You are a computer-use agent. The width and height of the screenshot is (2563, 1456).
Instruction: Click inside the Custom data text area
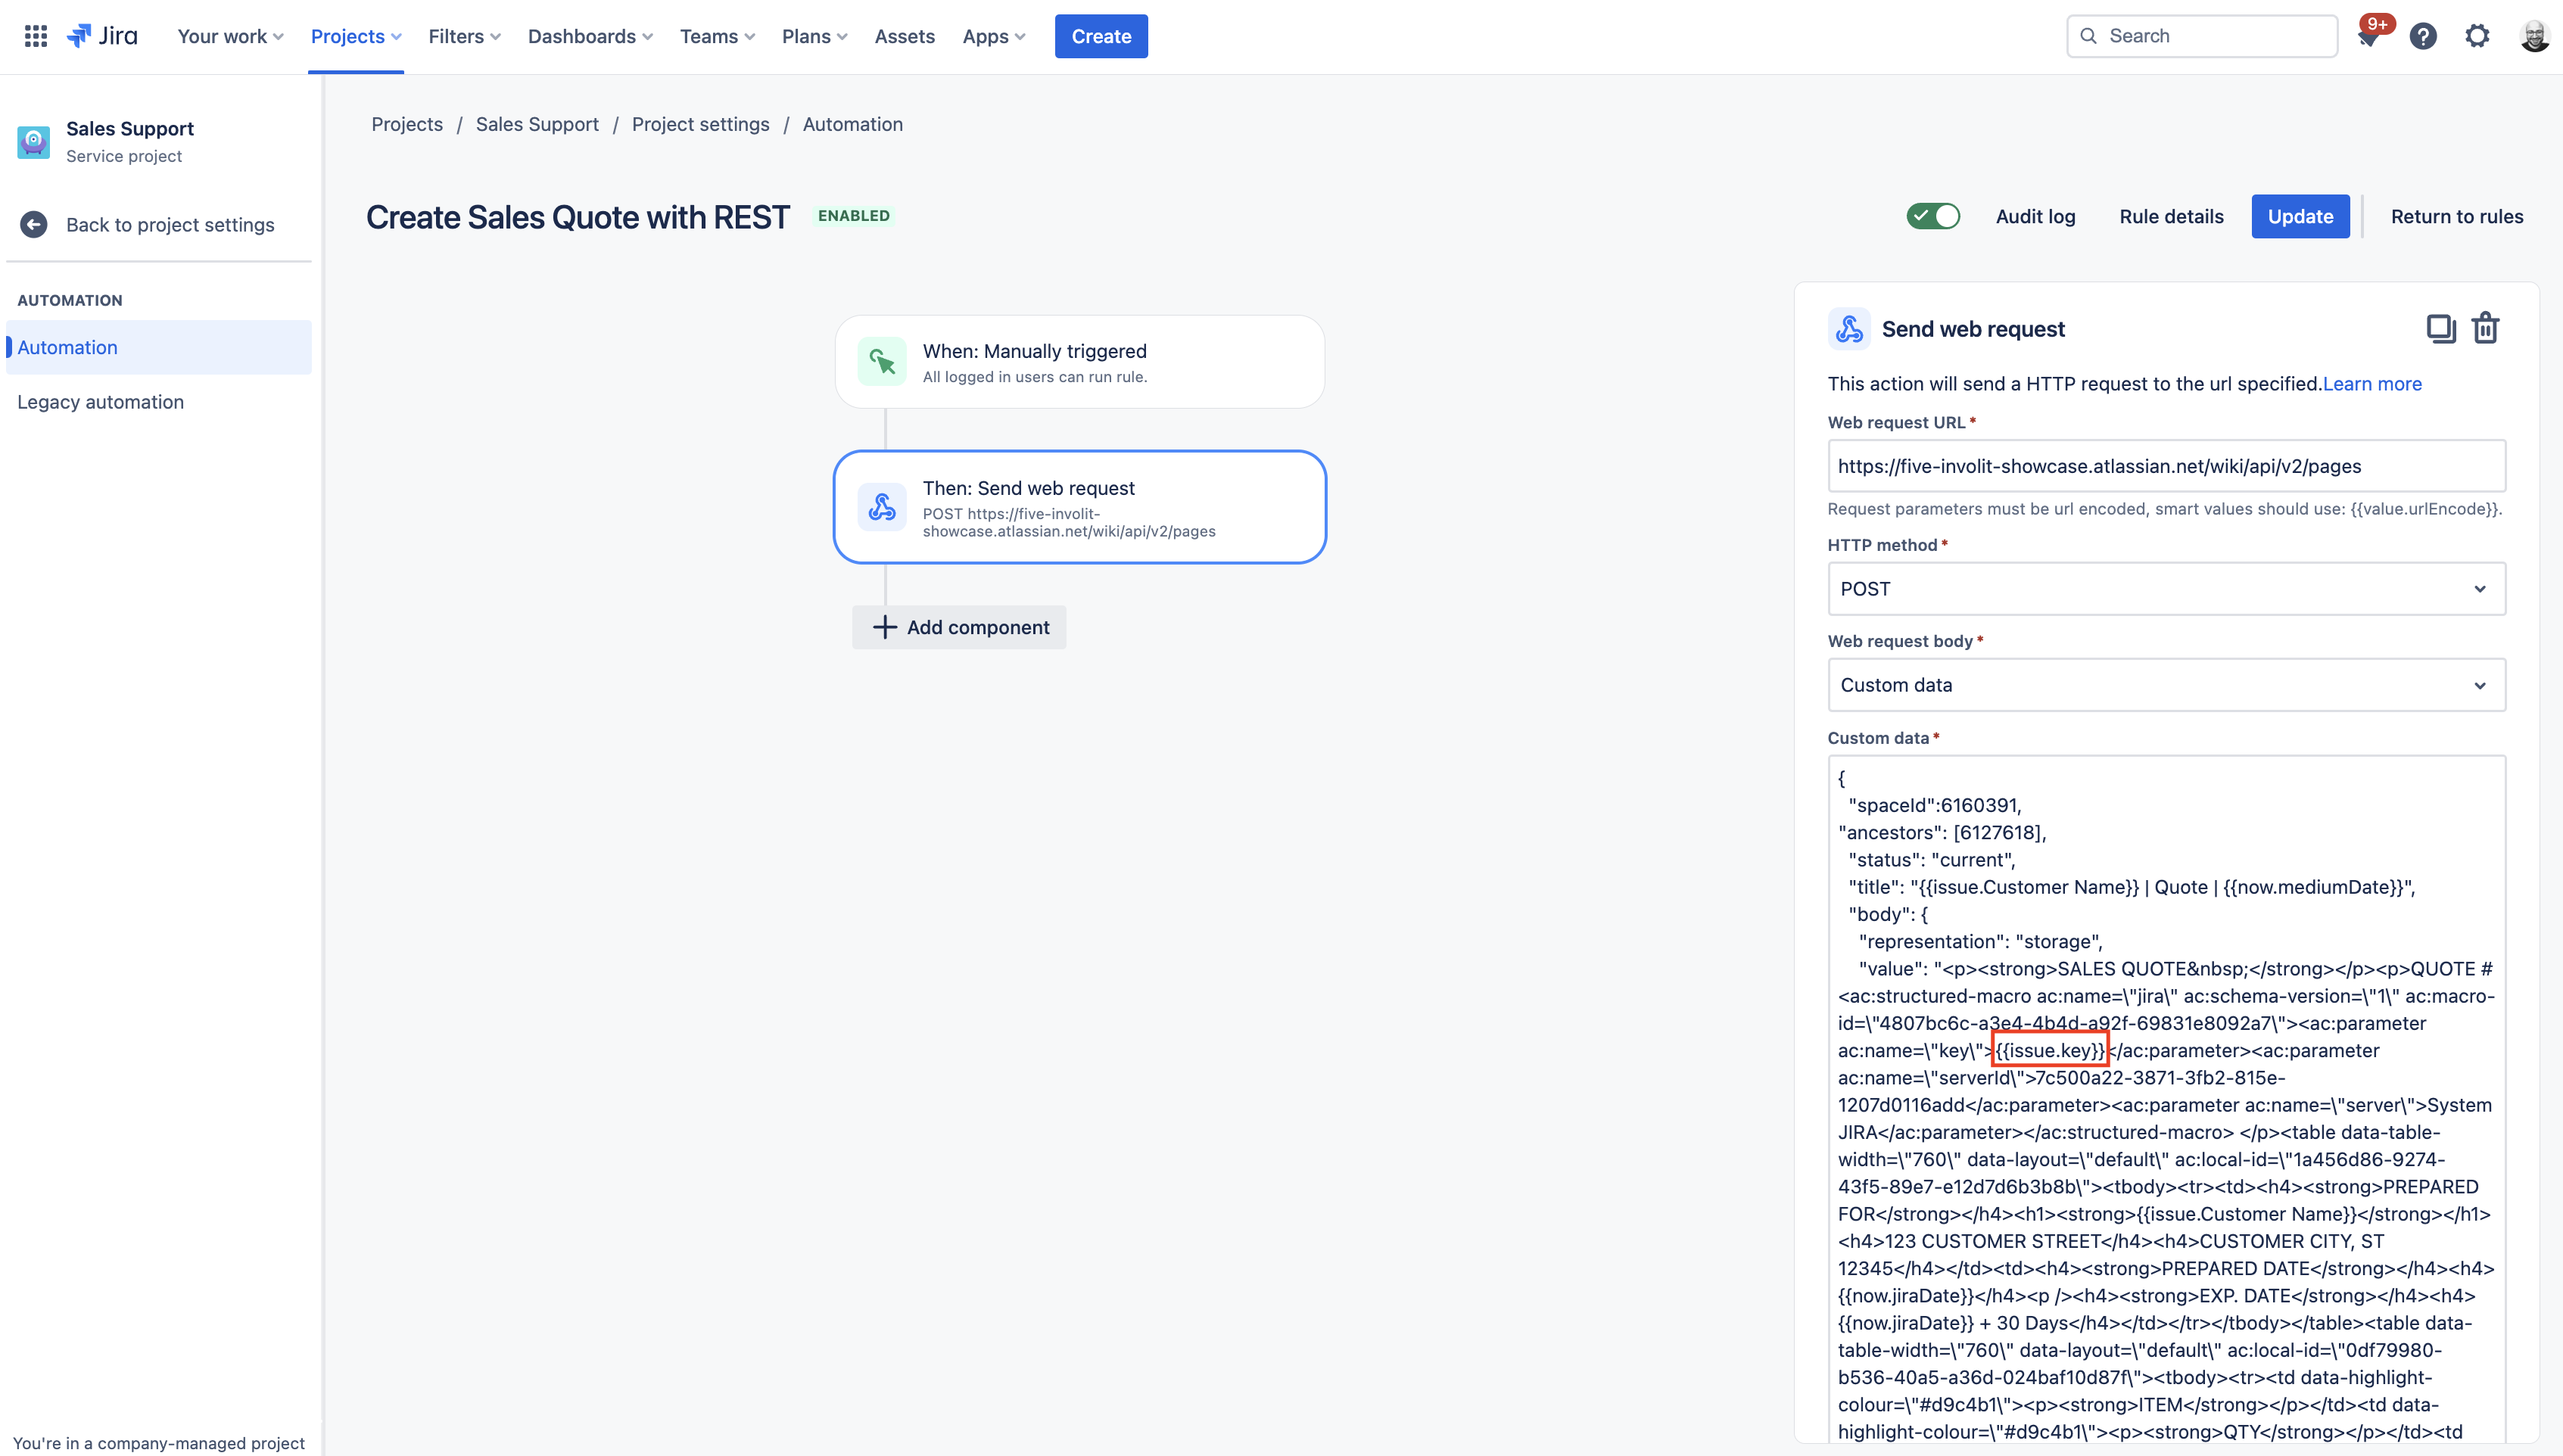coord(2166,1100)
